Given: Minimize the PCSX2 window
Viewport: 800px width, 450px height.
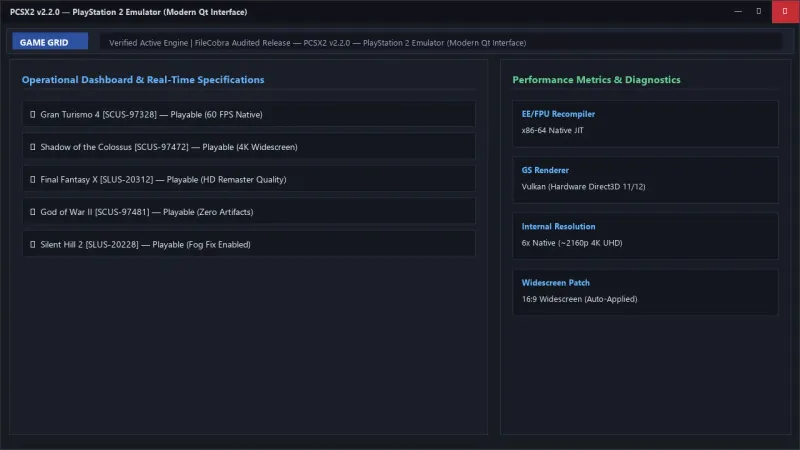Looking at the screenshot, I should [738, 11].
